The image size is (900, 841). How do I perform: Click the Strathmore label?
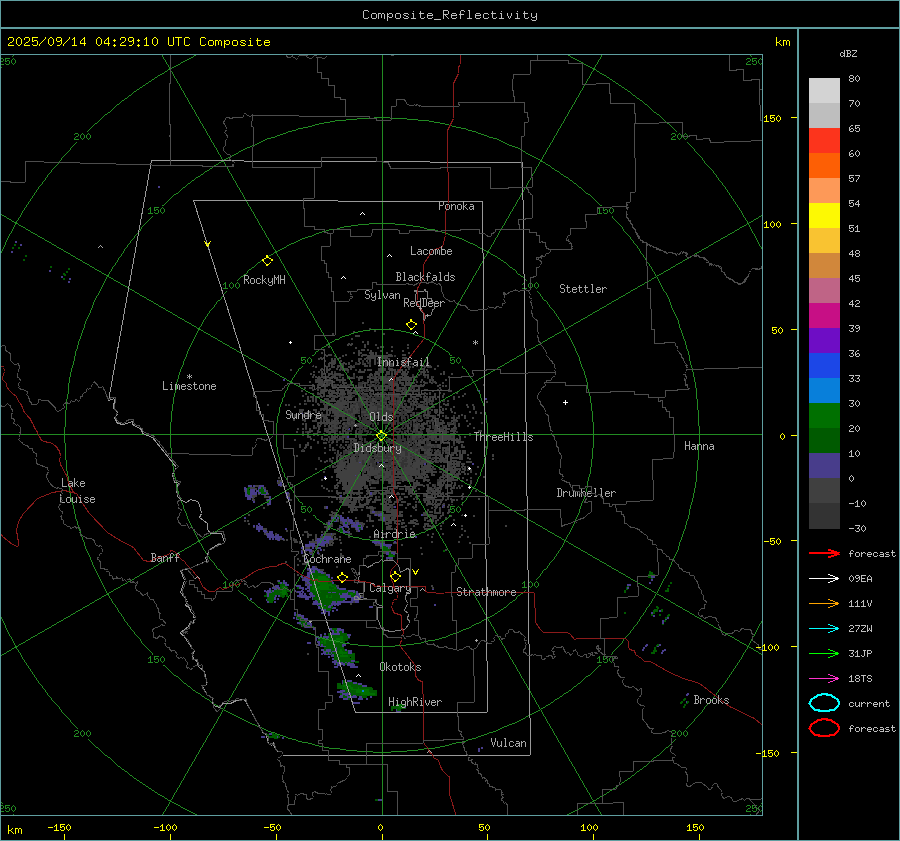487,592
